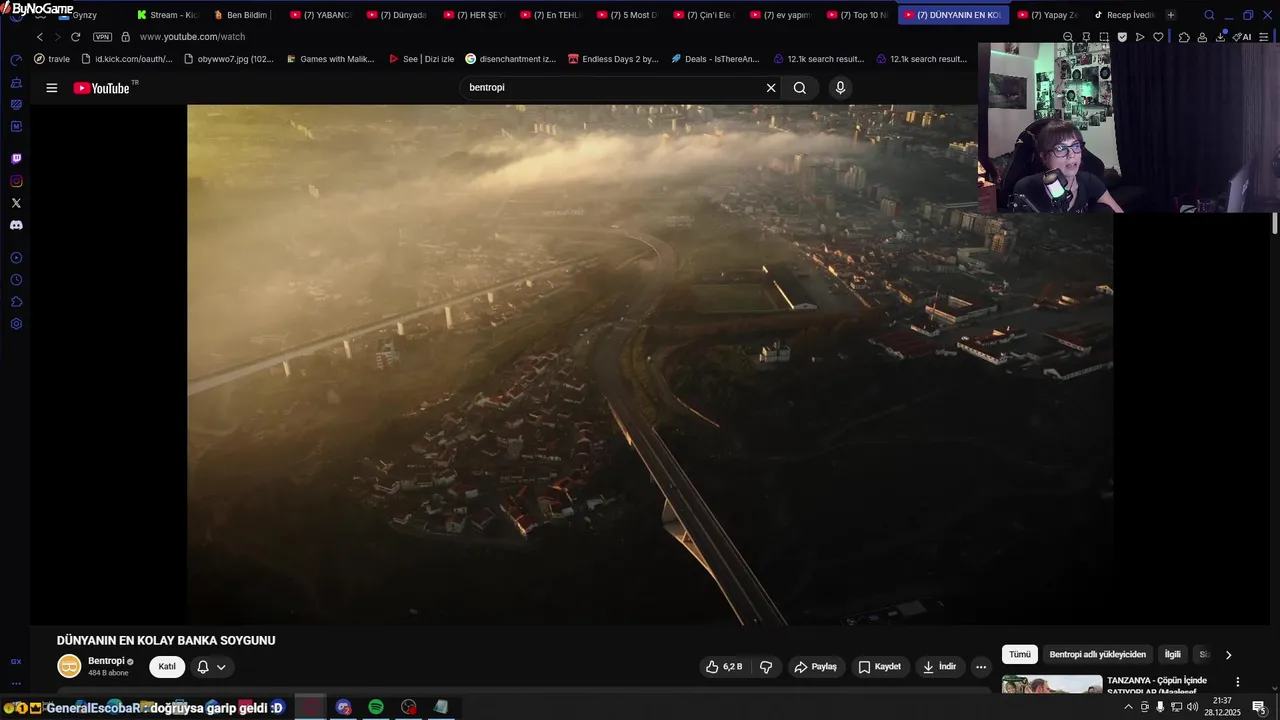Switch to the '(7) Top 10' tab
This screenshot has height=720, width=1280.
click(x=857, y=15)
